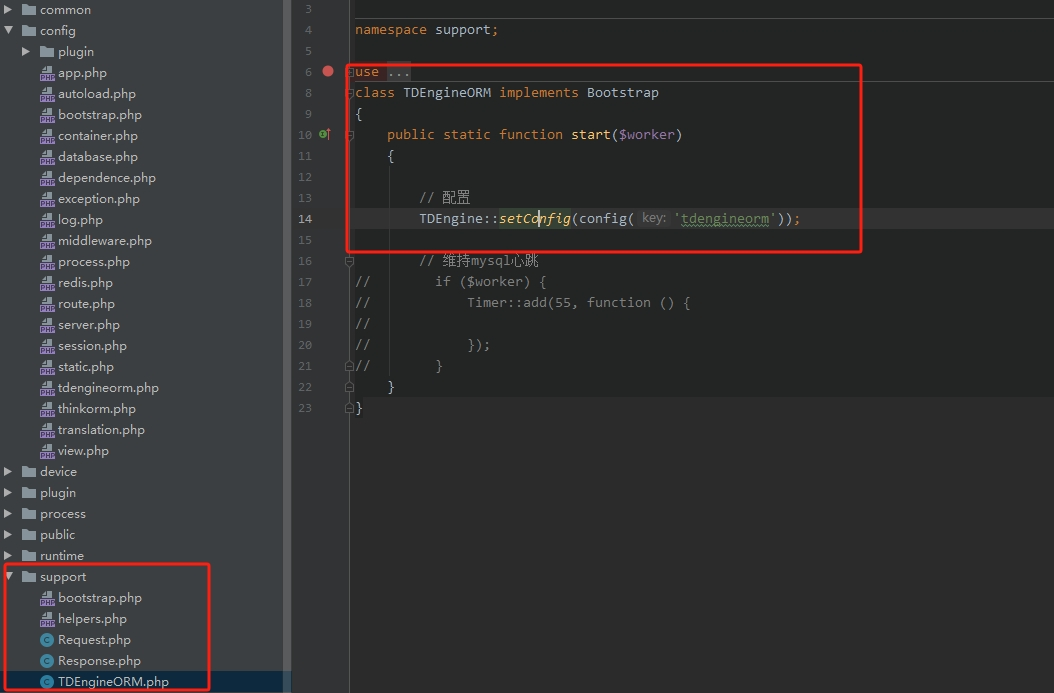This screenshot has height=693, width=1054.
Task: Click the static.php file icon
Action: (x=47, y=367)
